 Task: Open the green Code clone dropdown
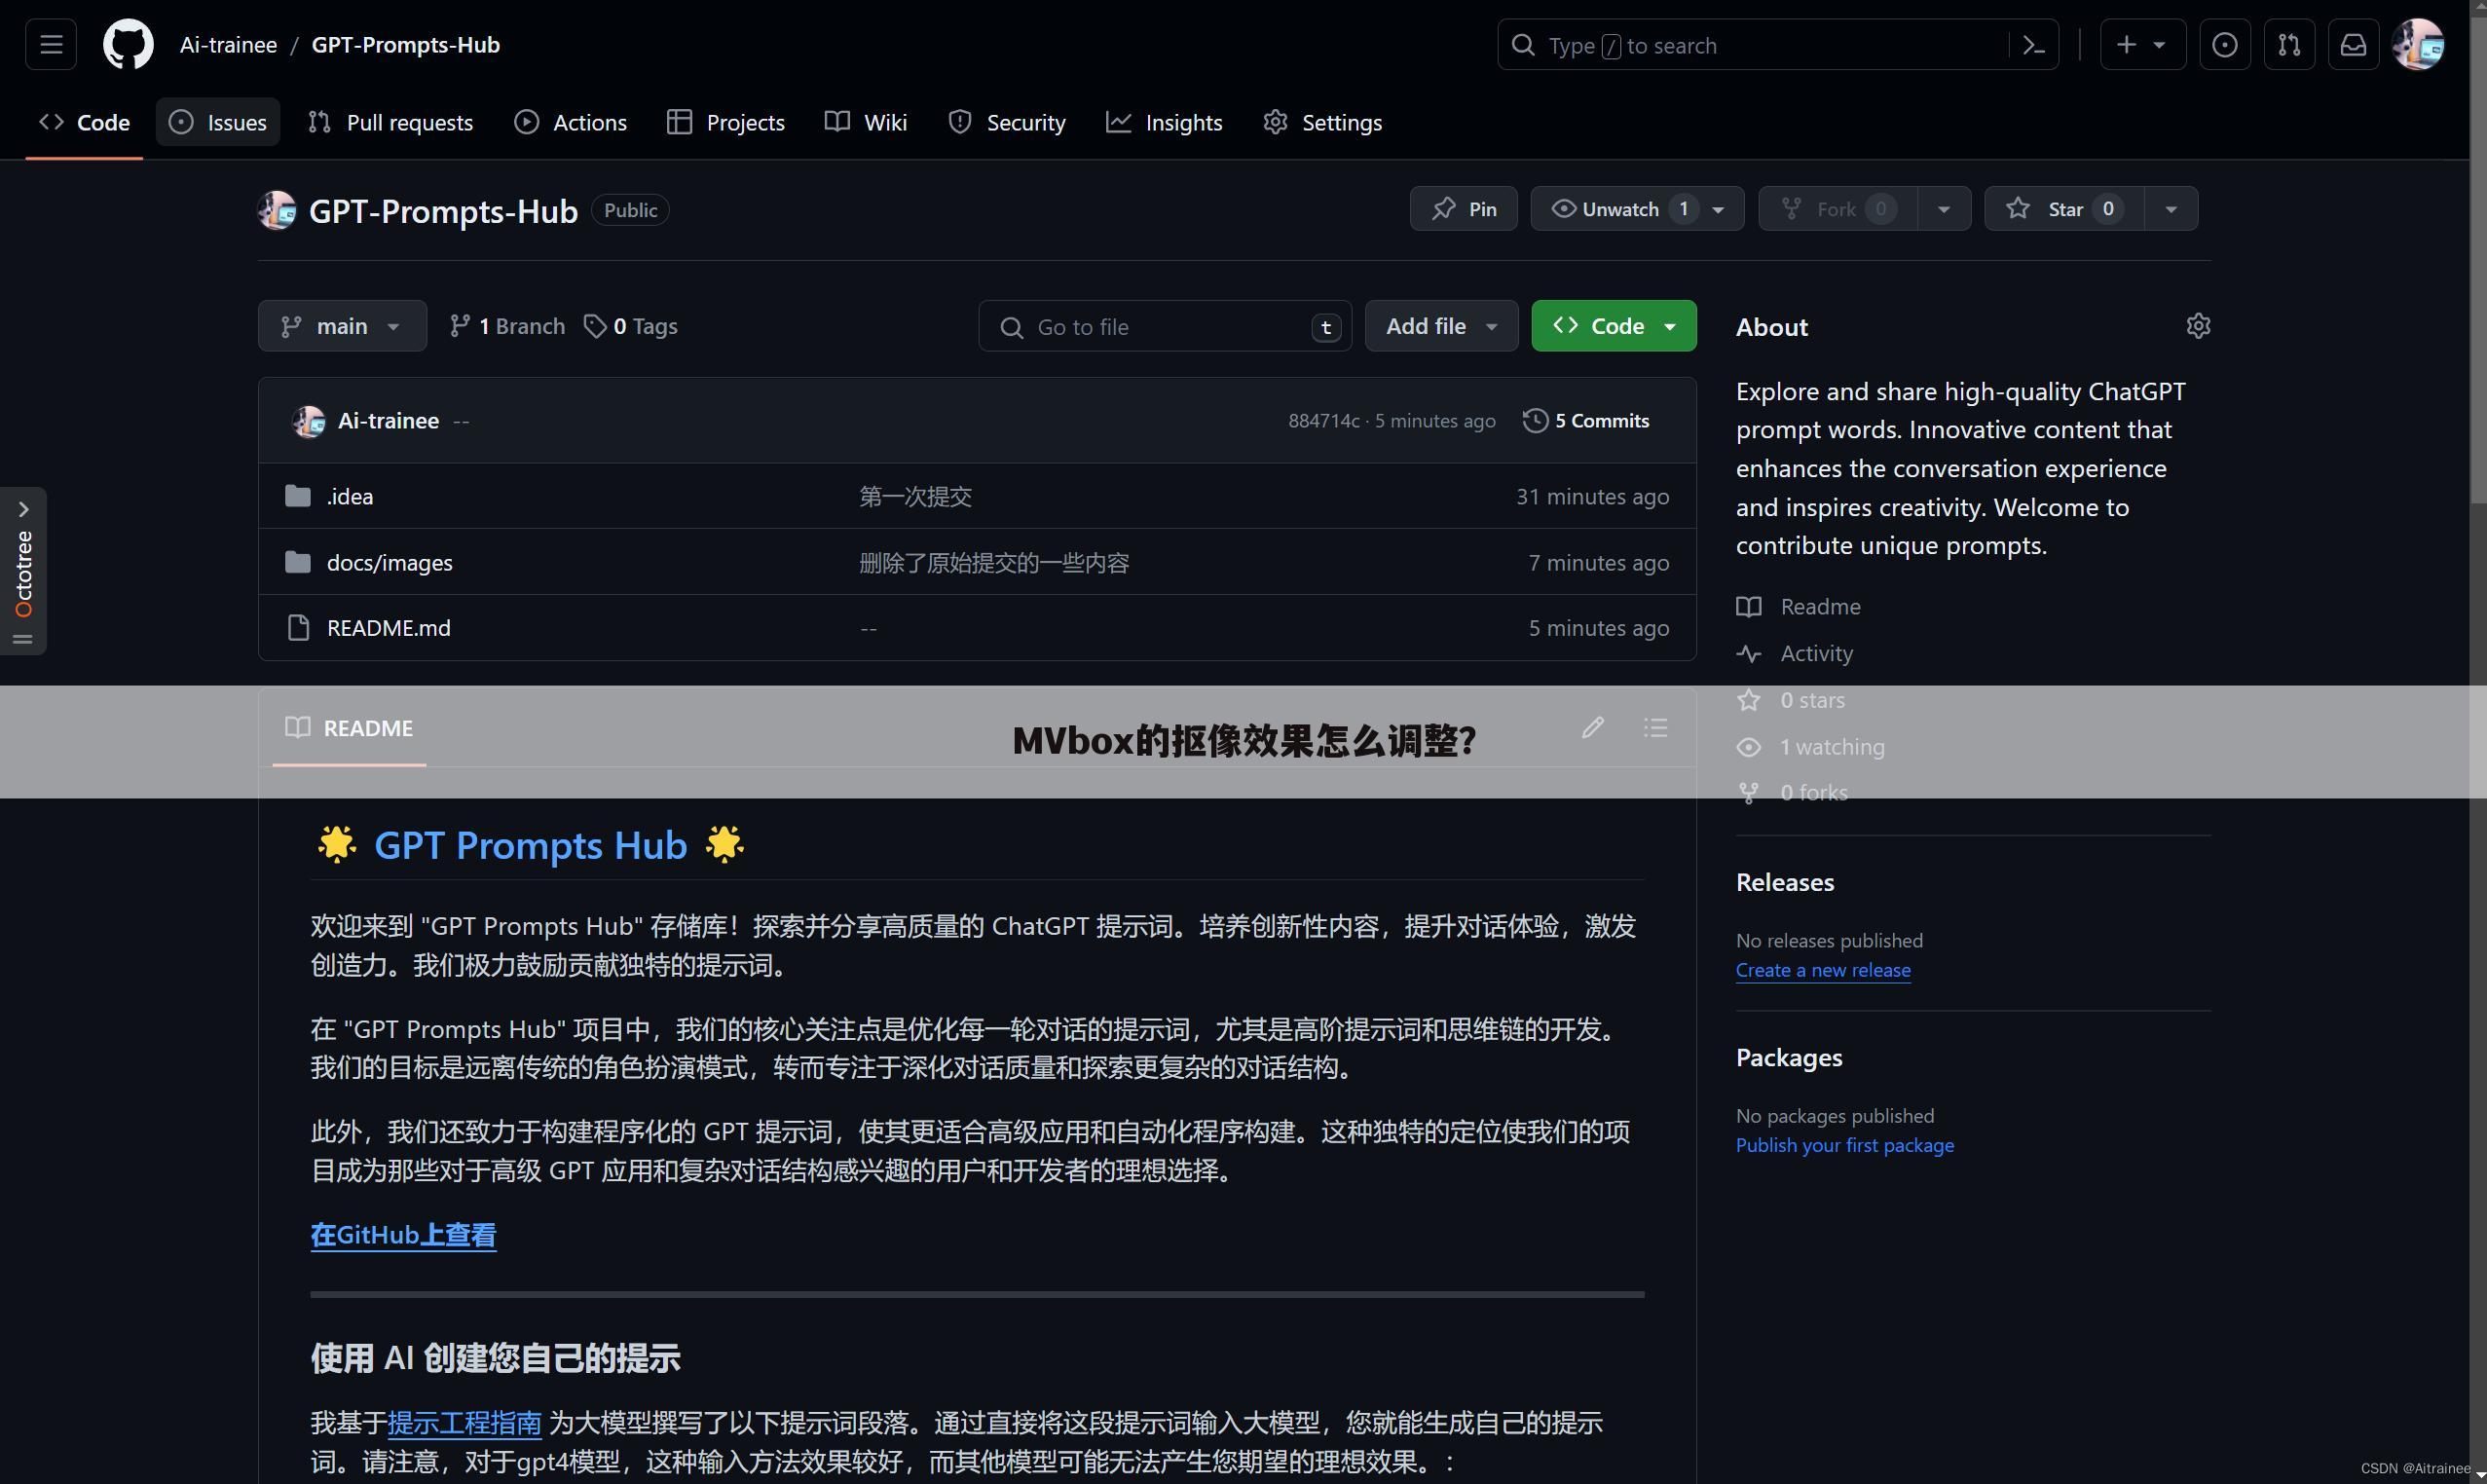pyautogui.click(x=1613, y=326)
